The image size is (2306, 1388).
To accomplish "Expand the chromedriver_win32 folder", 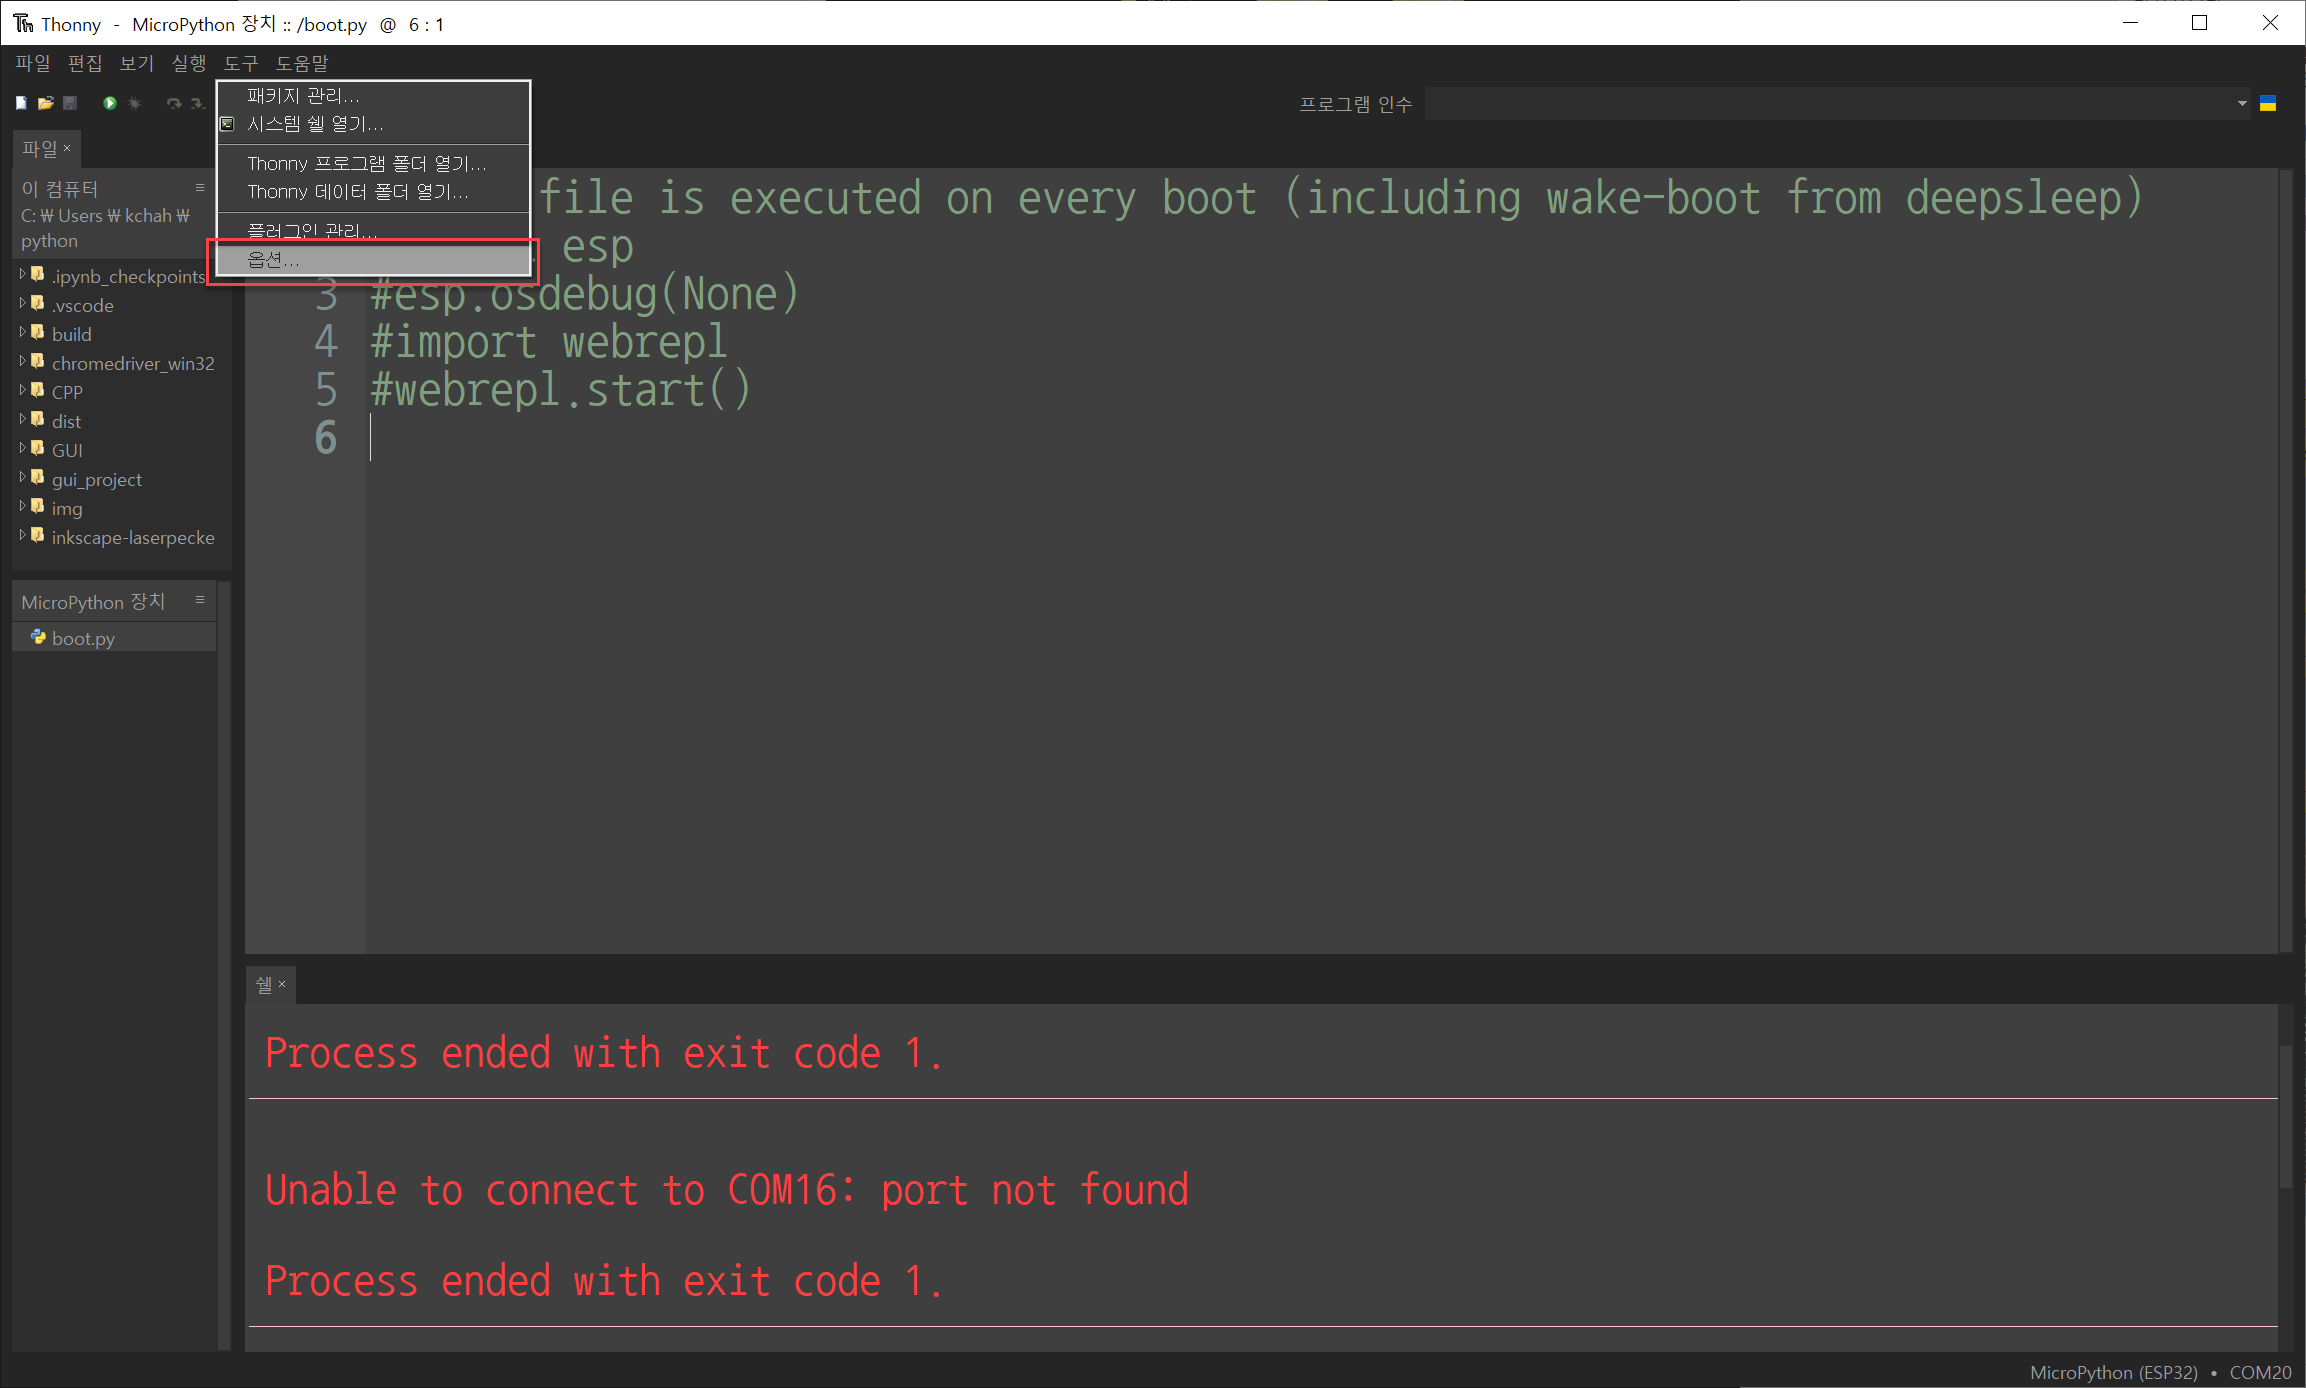I will (x=22, y=362).
